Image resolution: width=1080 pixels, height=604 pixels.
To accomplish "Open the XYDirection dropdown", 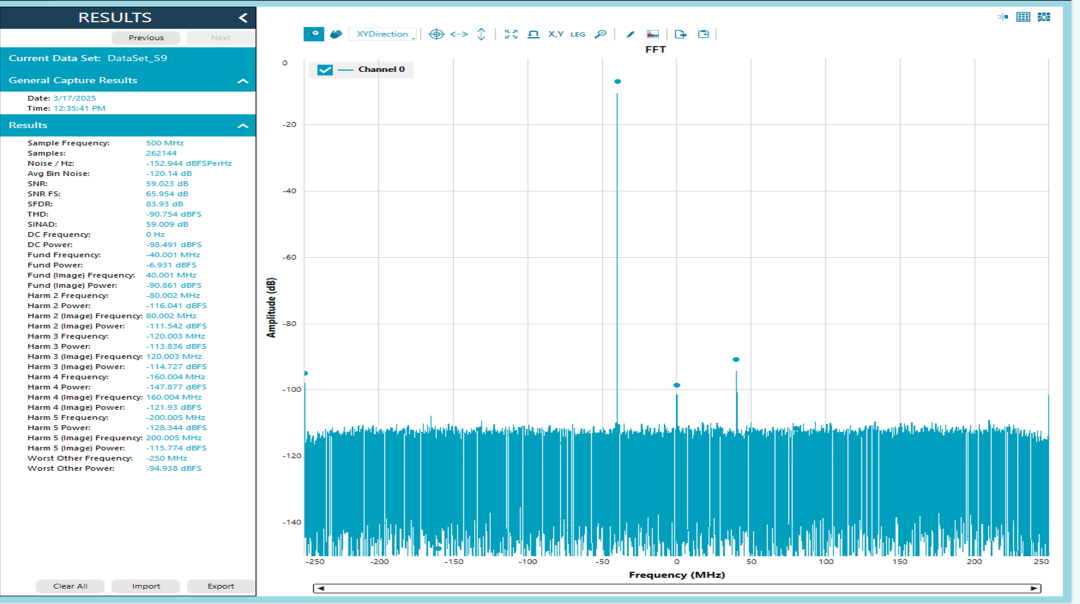I will coord(384,34).
